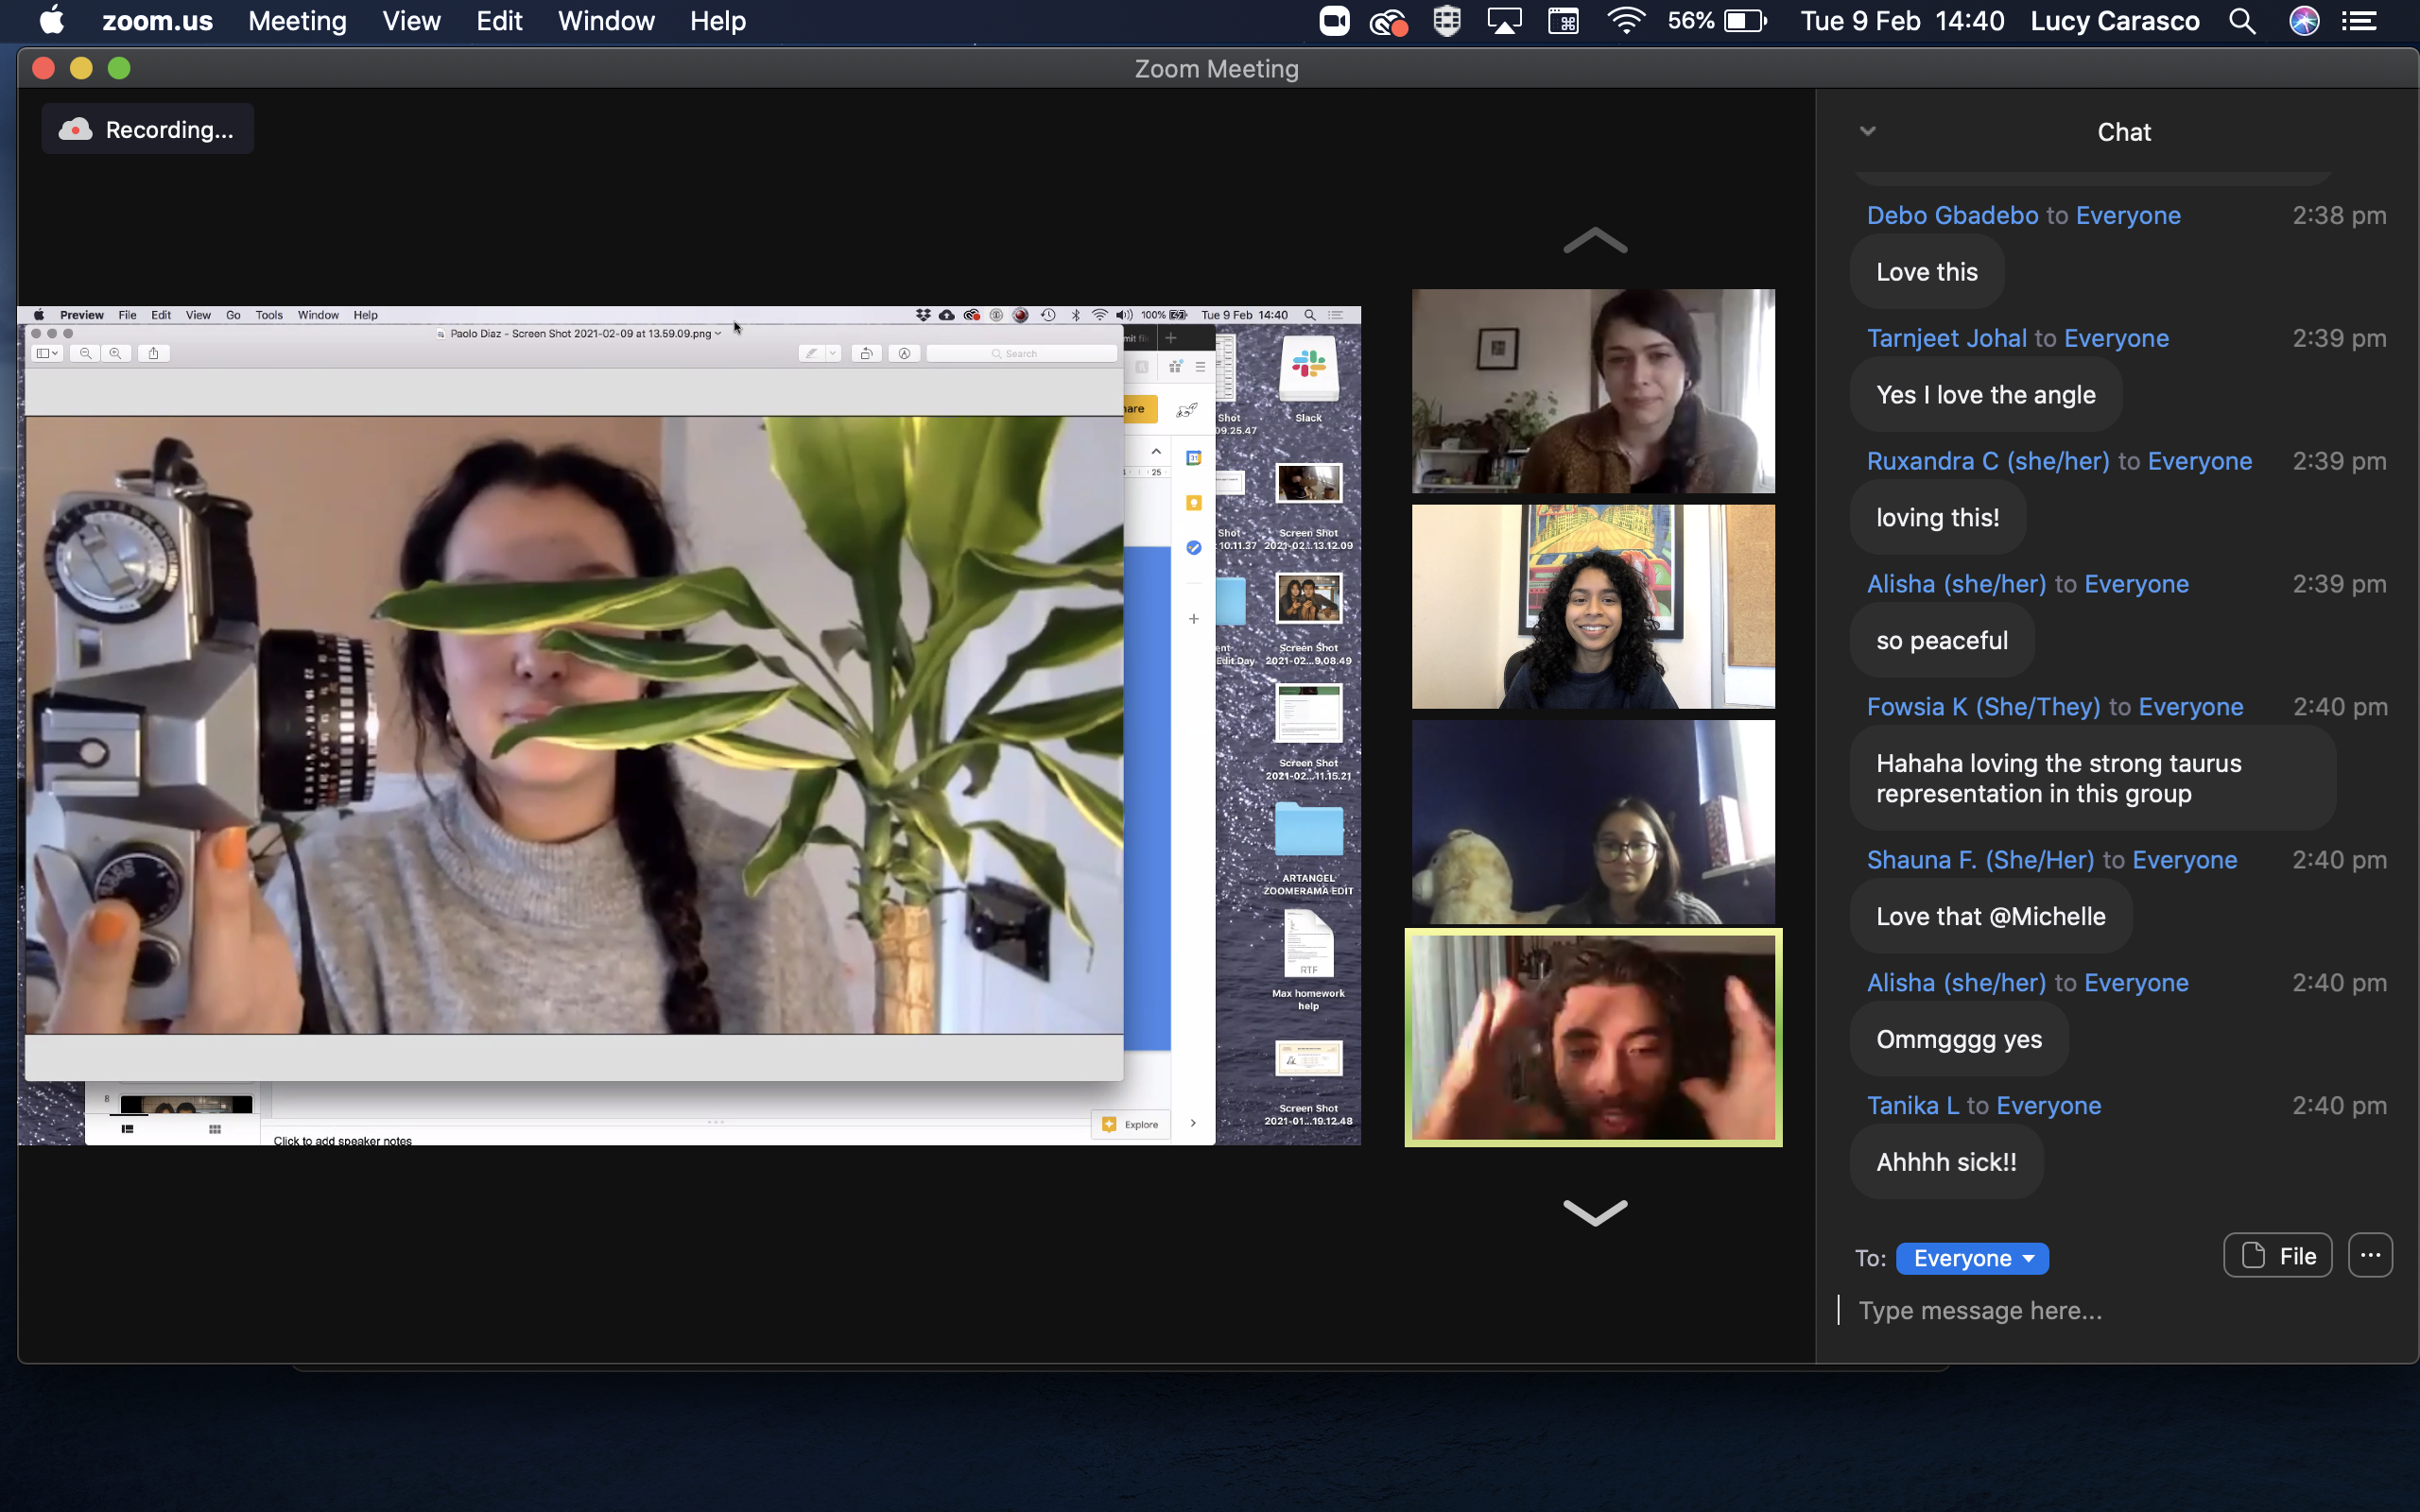Open chat more options ellipsis button
Screen dimensions: 2420x1512
(2370, 1256)
